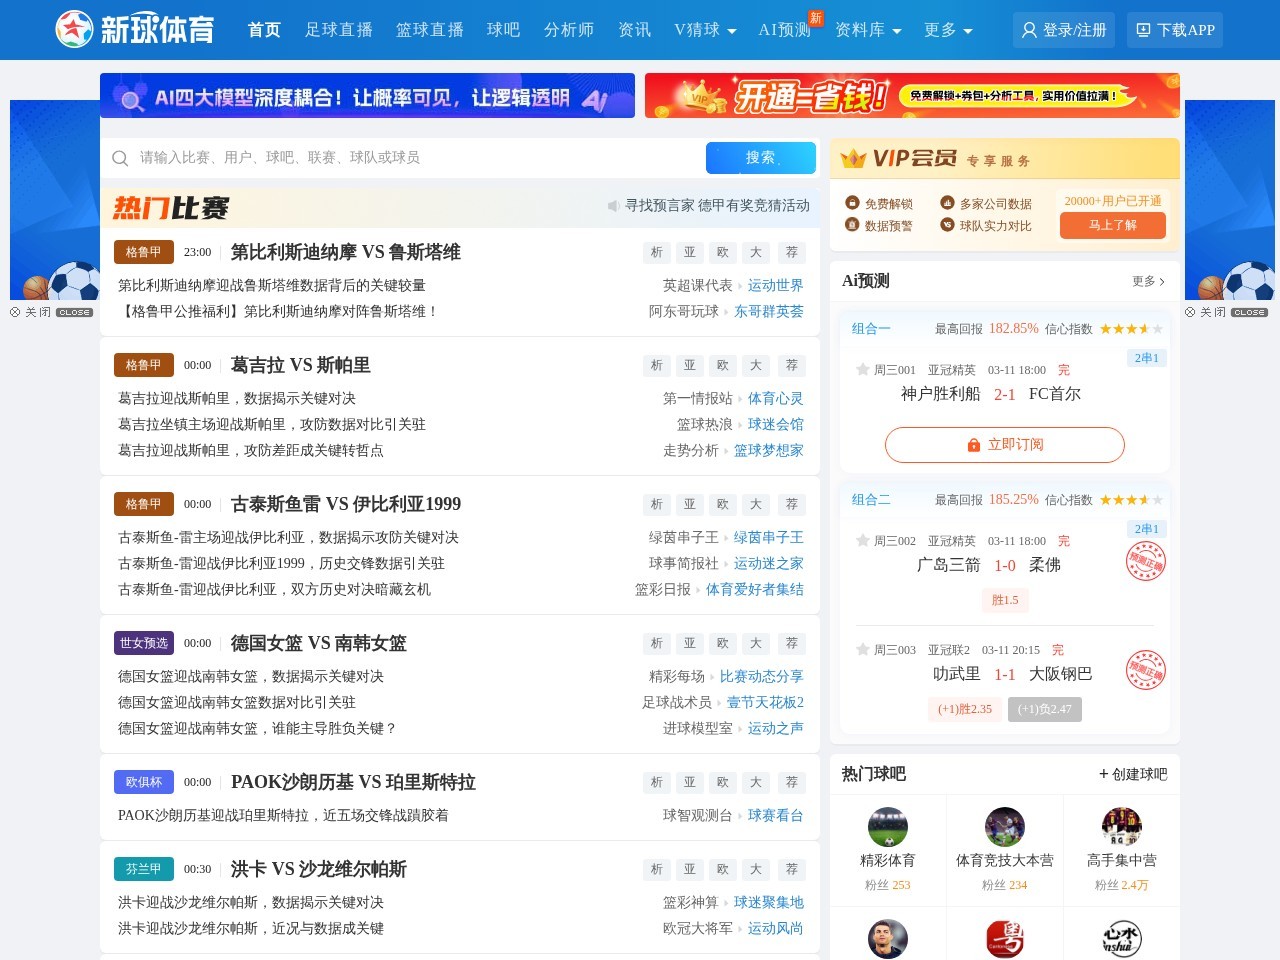This screenshot has height=960, width=1280.
Task: Click the speaker icon beside the 德甲 announcement
Action: (x=613, y=206)
